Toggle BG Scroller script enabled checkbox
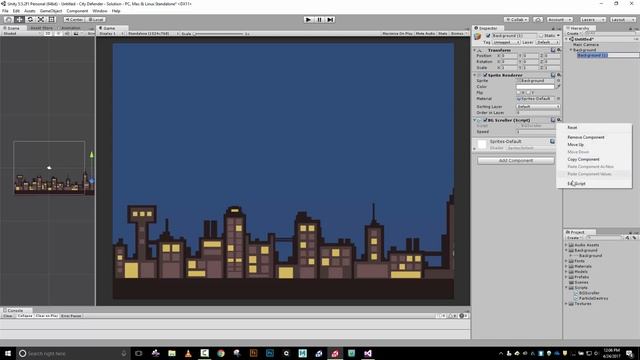Image resolution: width=640 pixels, height=360 pixels. pyautogui.click(x=485, y=120)
